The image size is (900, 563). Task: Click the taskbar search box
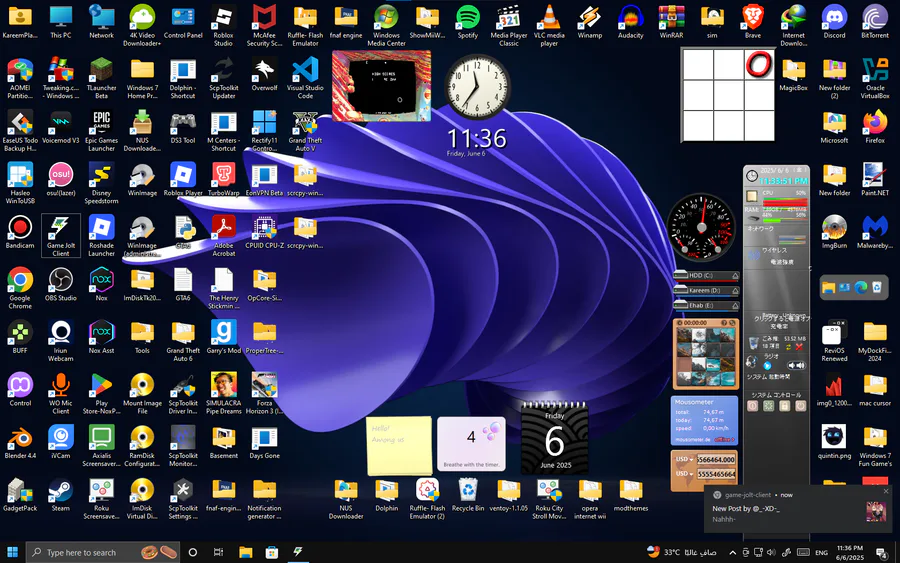[102, 552]
